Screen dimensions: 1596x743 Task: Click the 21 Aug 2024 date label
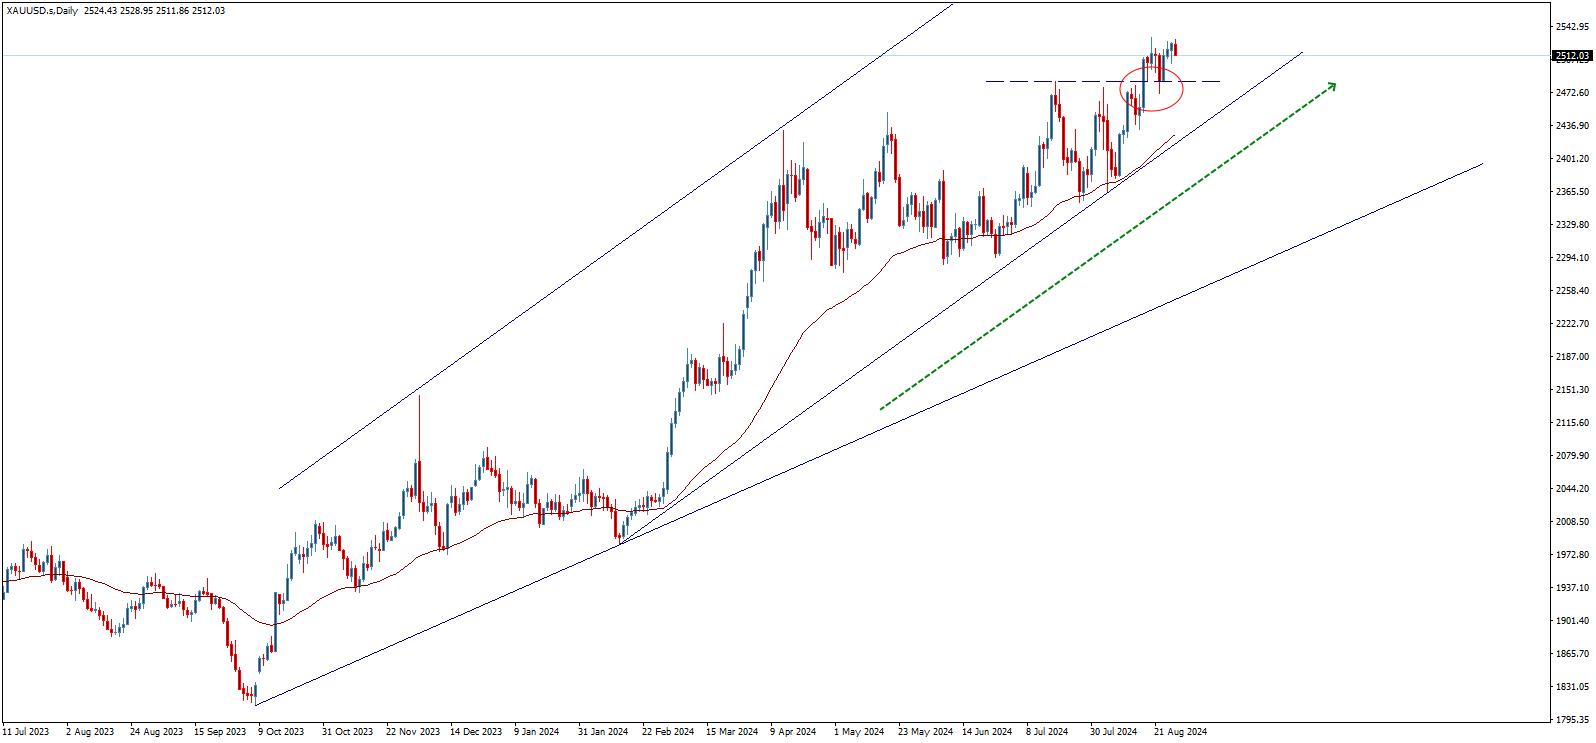pos(1180,732)
